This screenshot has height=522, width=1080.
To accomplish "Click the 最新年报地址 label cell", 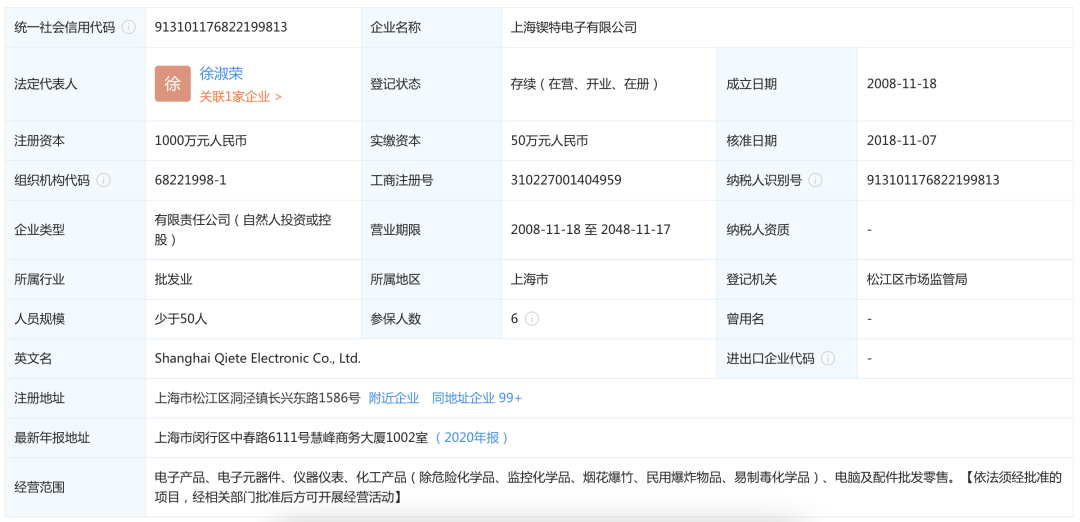I will click(x=75, y=437).
